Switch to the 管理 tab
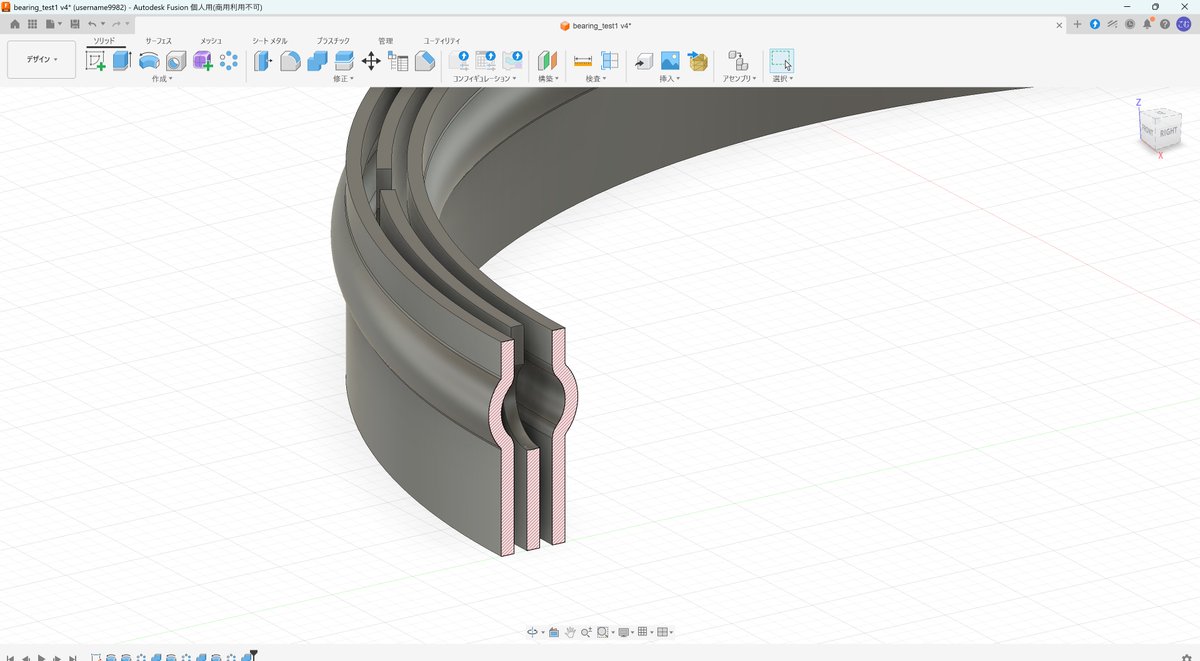The height and width of the screenshot is (661, 1200). [386, 41]
